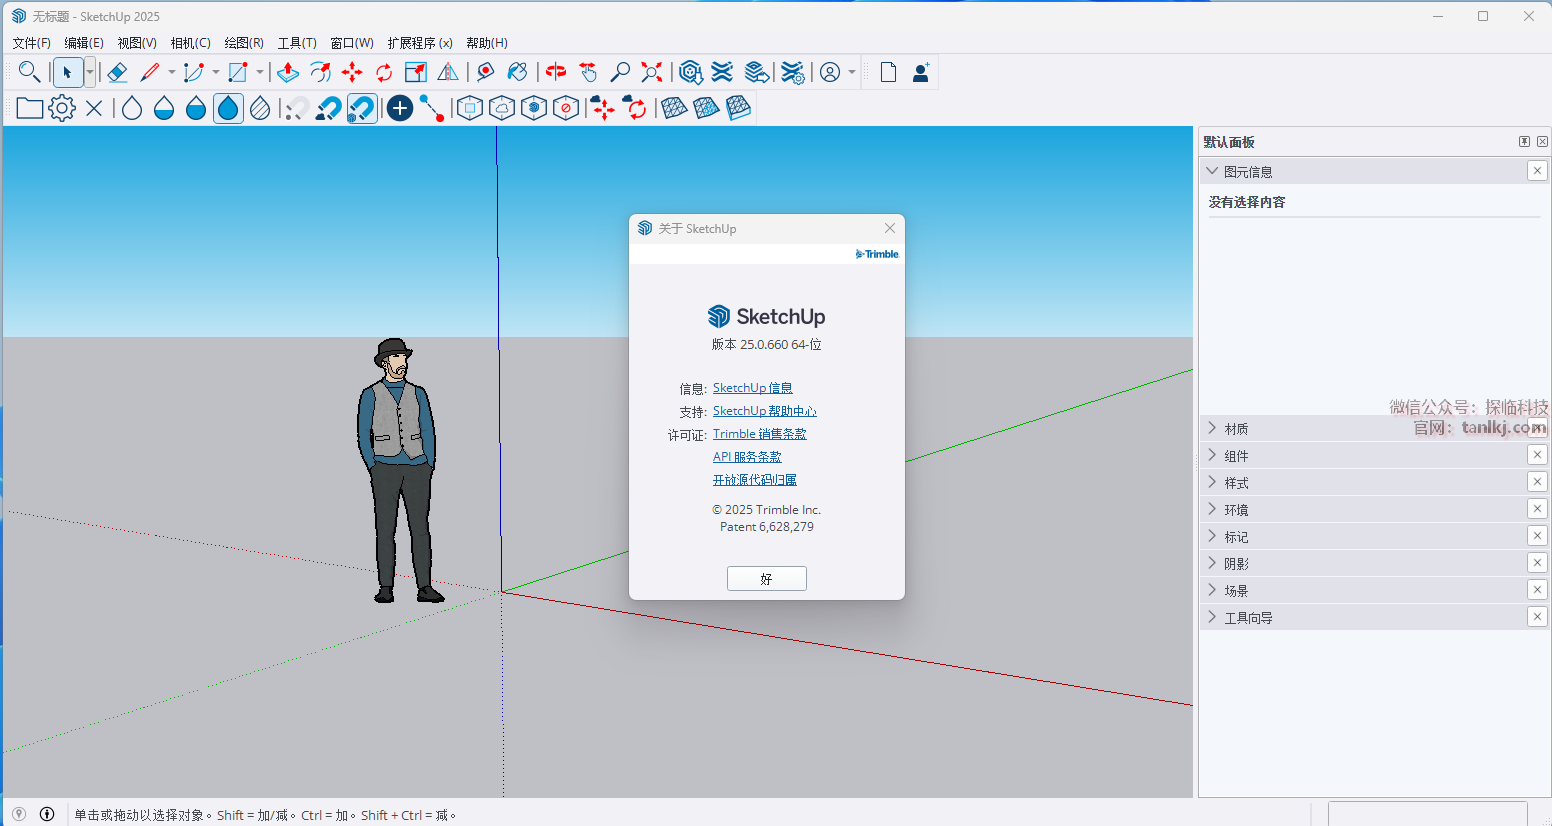Screen dimensions: 1552x826
Task: Choose the Paint Bucket tool
Action: point(517,72)
